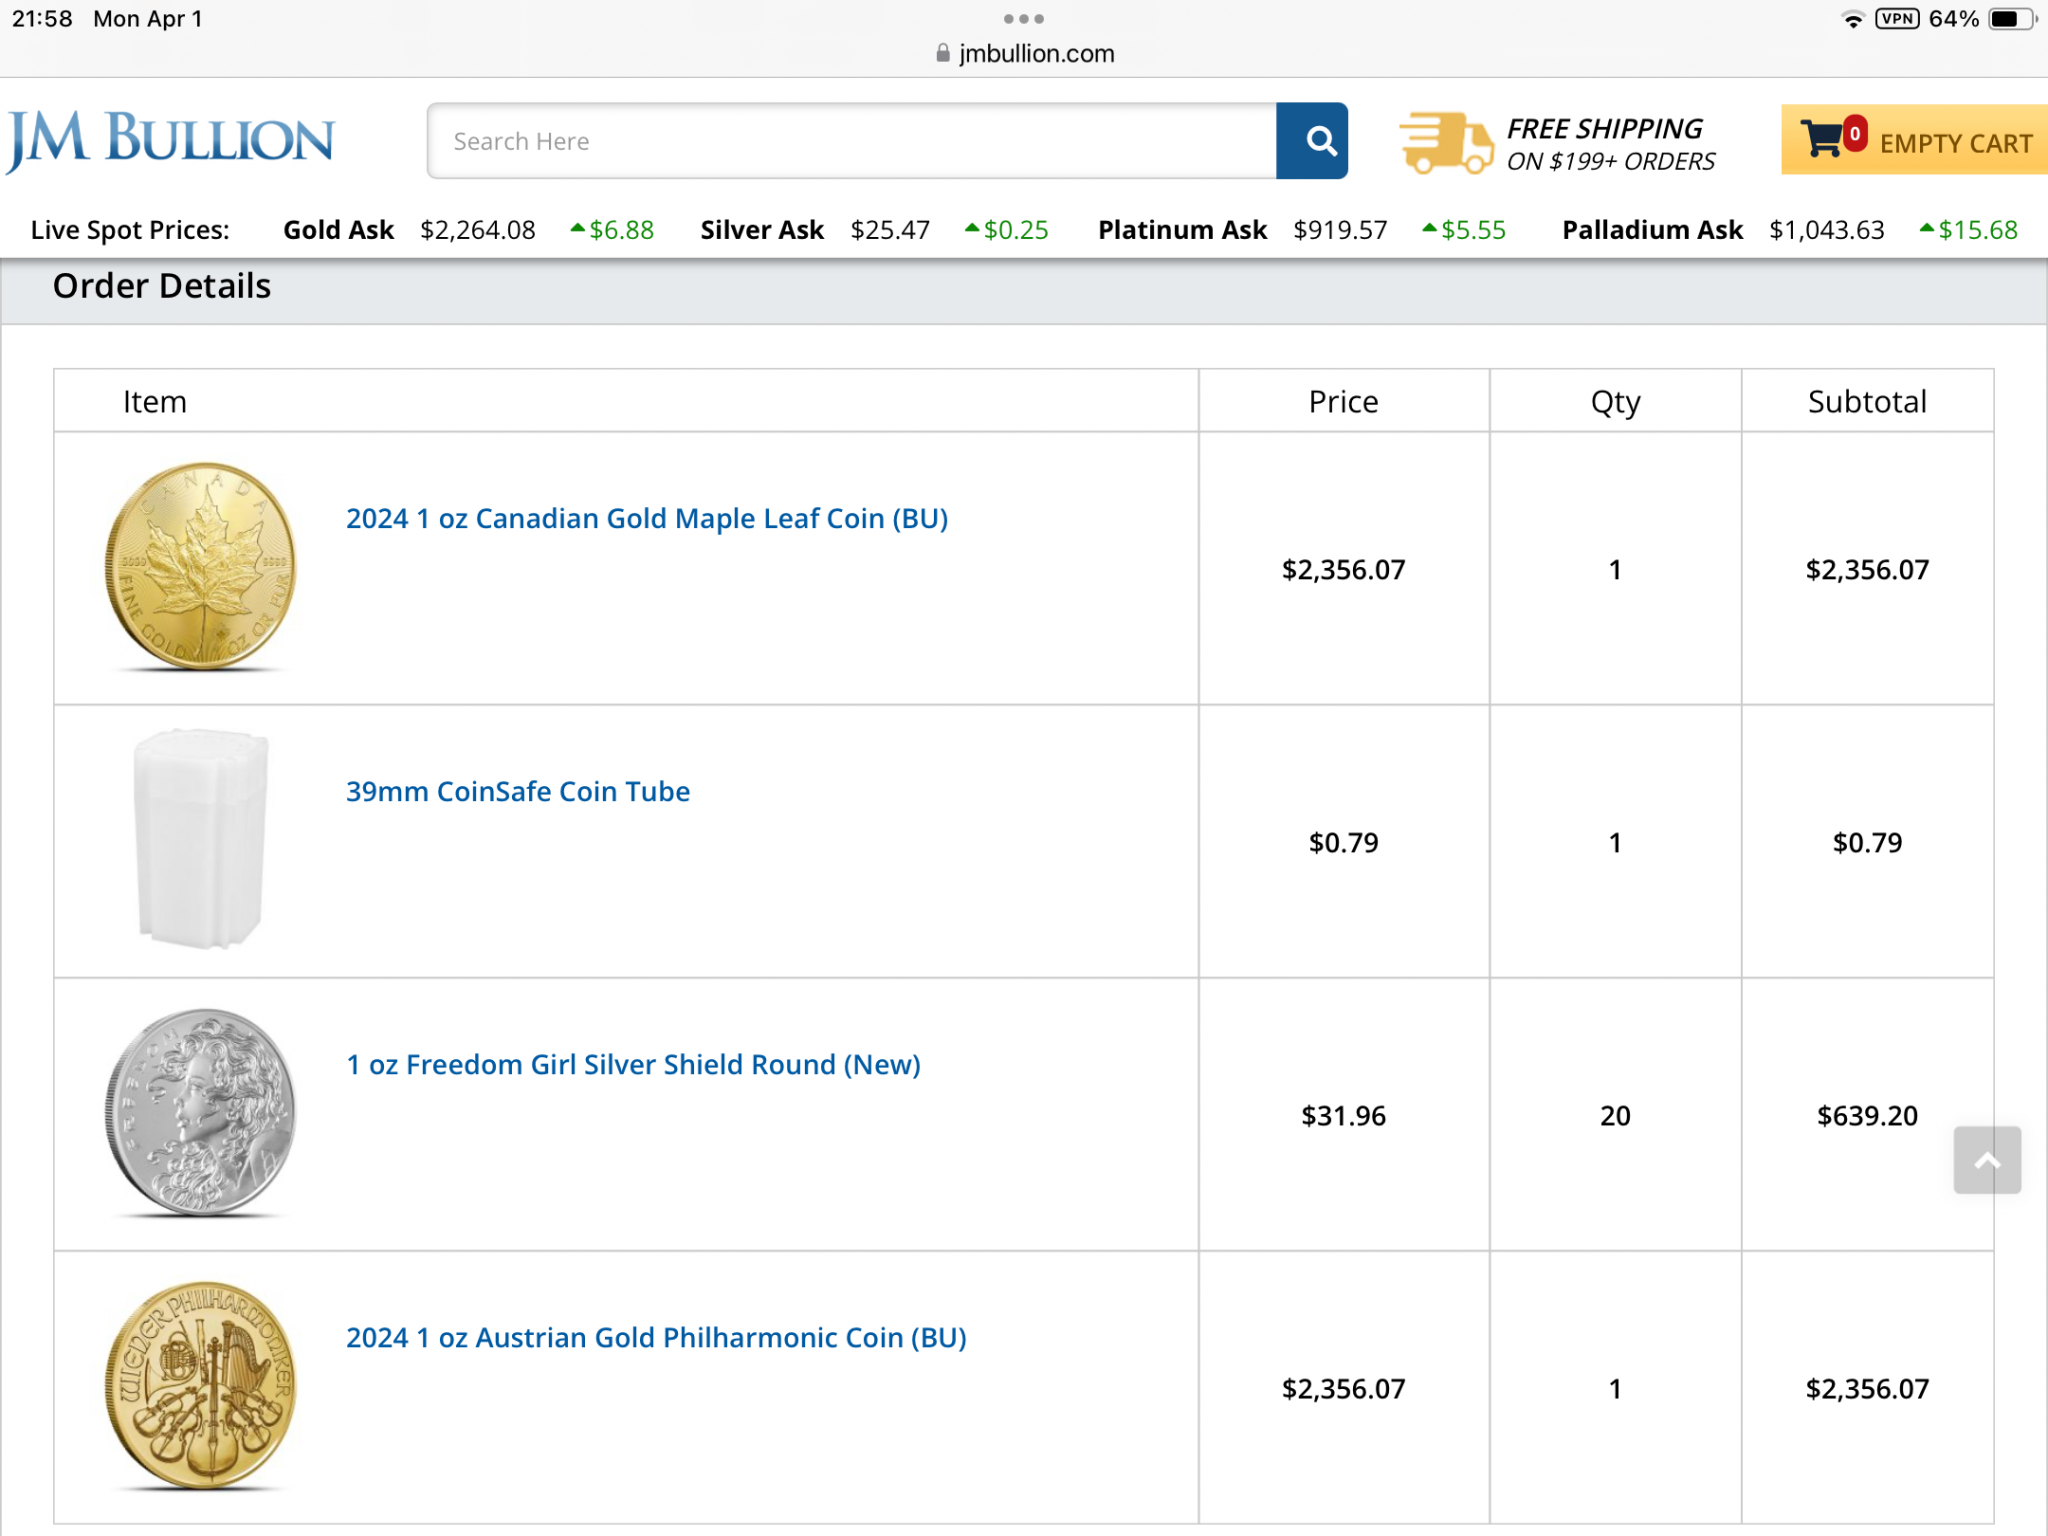Click the gold price $2,264.08
This screenshot has height=1536, width=2048.
pos(478,230)
